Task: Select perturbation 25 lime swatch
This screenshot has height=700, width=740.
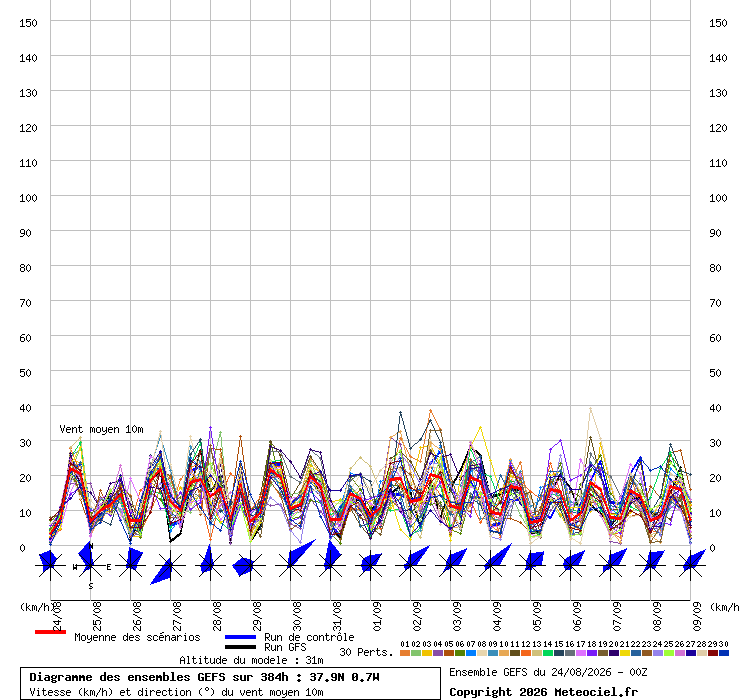Action: click(x=669, y=653)
